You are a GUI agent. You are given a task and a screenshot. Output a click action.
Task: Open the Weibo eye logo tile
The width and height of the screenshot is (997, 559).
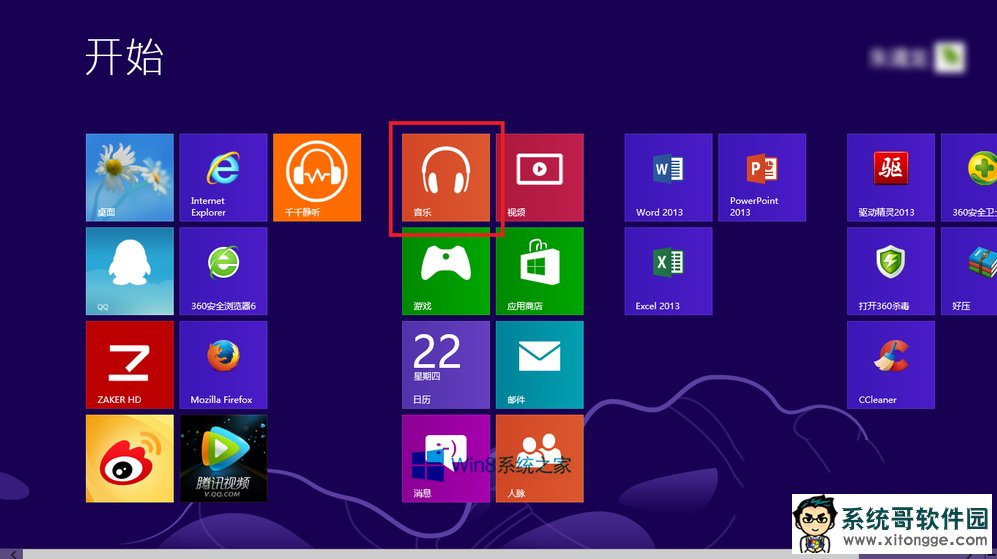click(x=130, y=459)
